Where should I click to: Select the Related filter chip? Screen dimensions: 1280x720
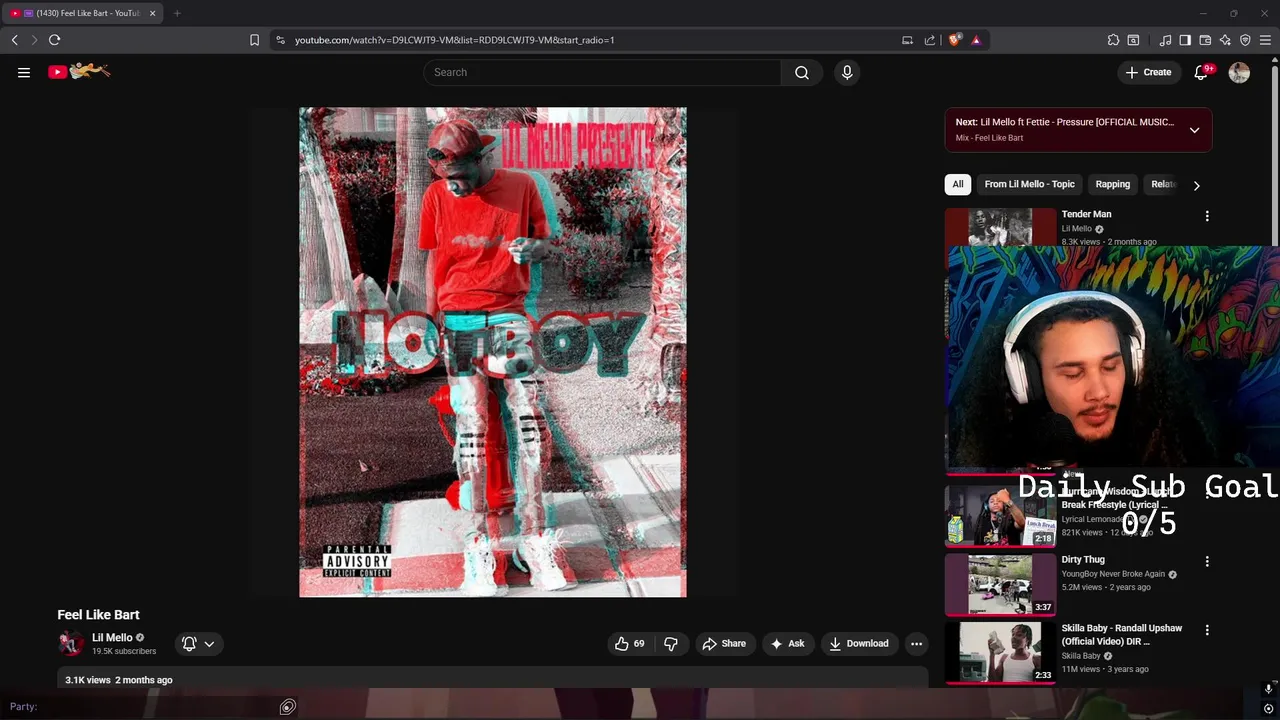(1162, 184)
